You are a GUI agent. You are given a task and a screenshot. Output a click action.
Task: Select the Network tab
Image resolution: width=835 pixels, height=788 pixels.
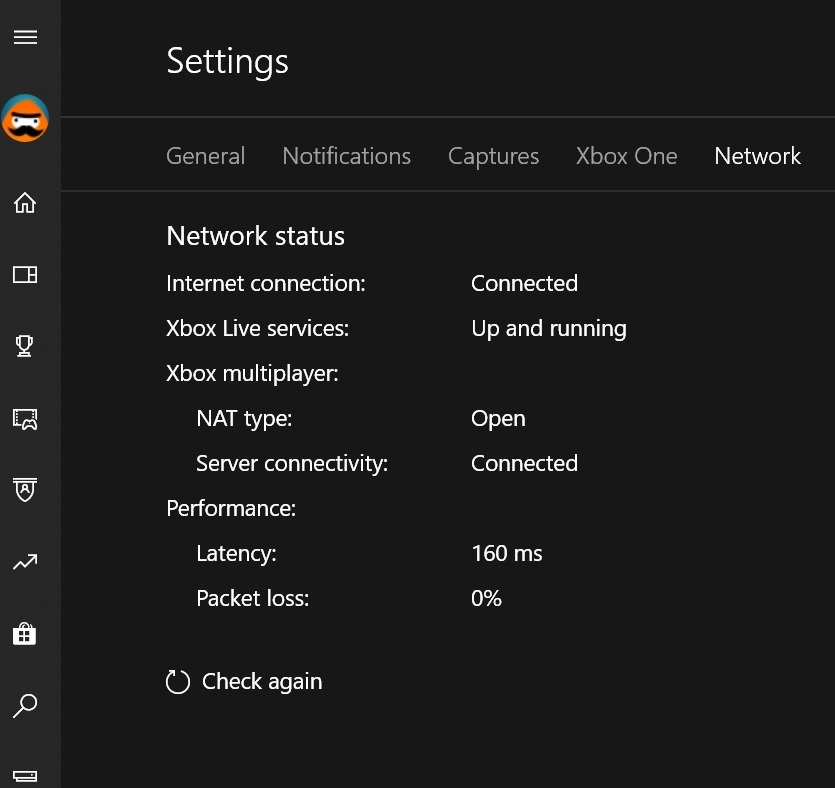pos(757,156)
